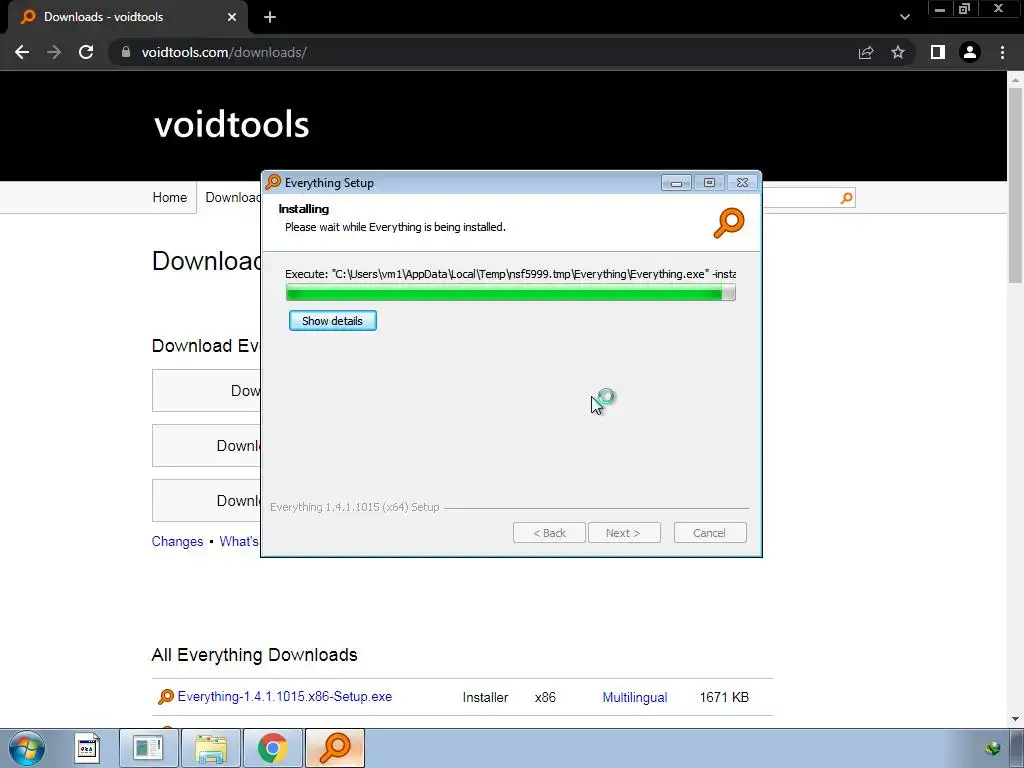Screen dimensions: 1024x768
Task: Click the page scrollbar down arrow
Action: click(x=1015, y=719)
